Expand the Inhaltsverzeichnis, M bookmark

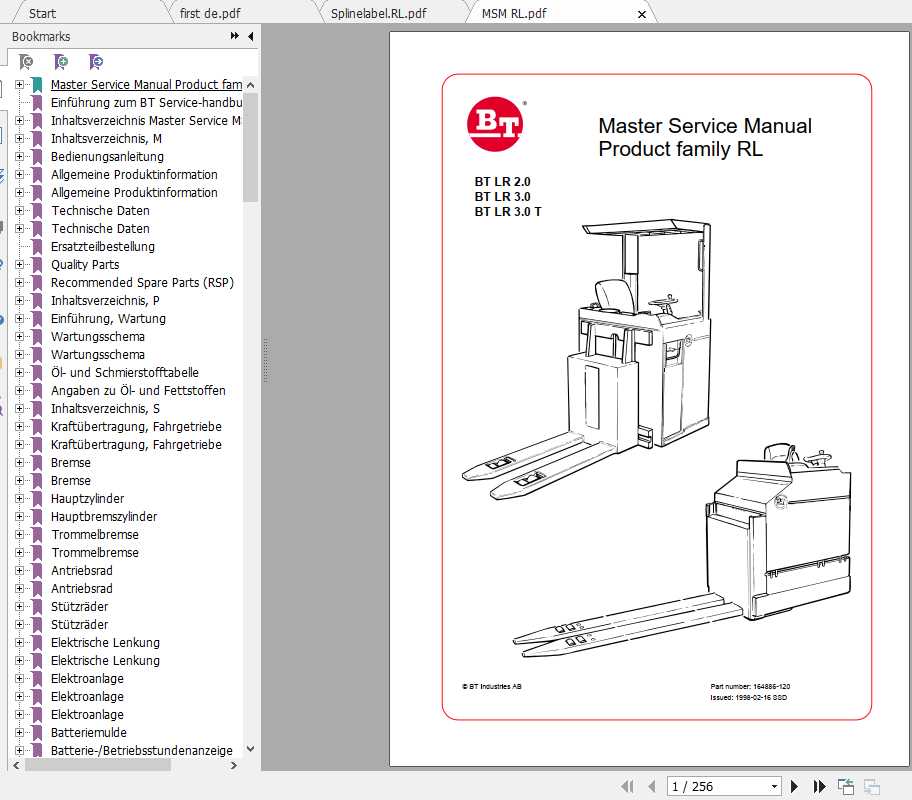coord(19,138)
